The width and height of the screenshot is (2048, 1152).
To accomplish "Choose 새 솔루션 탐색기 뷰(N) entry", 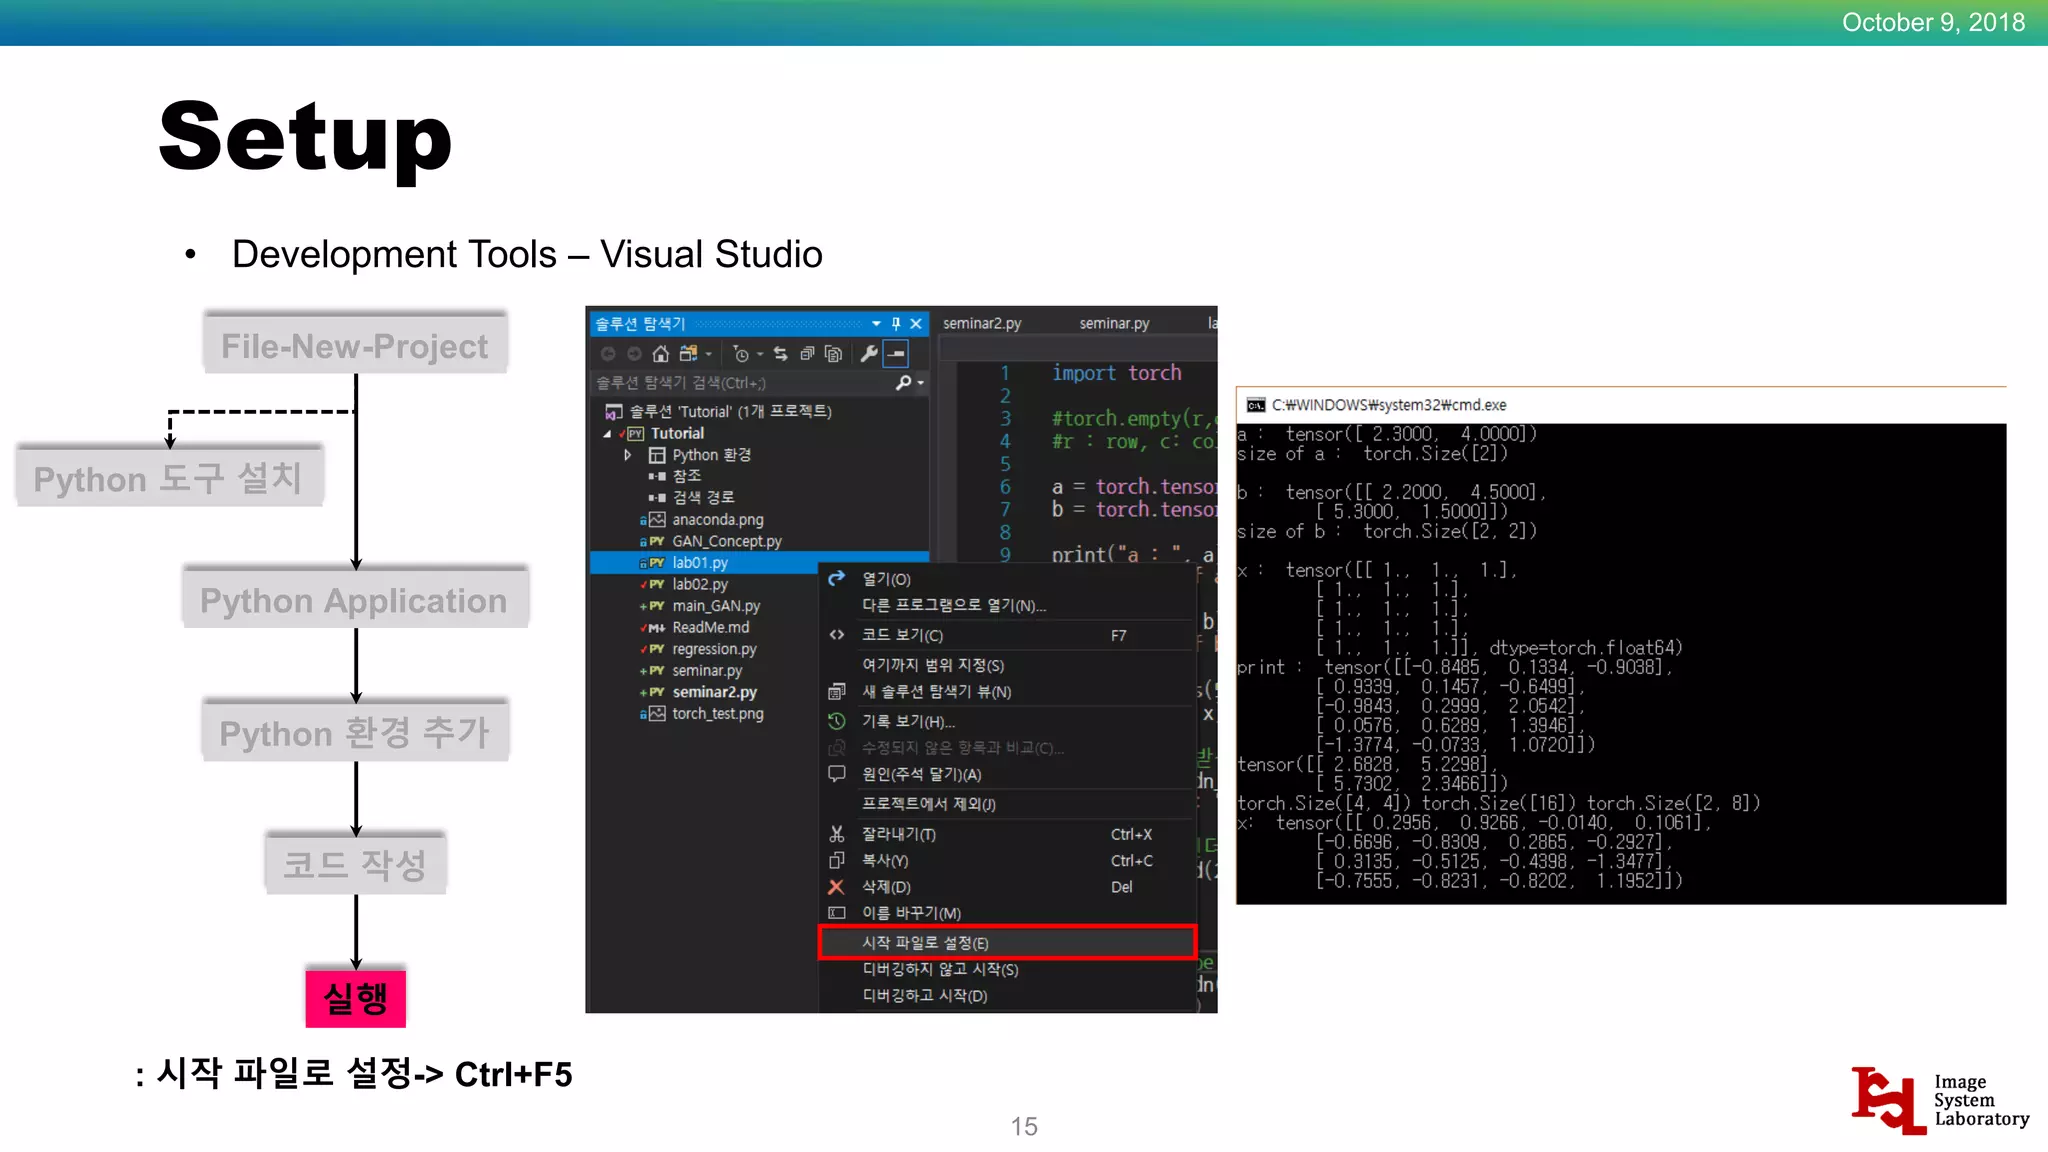I will (x=1008, y=692).
